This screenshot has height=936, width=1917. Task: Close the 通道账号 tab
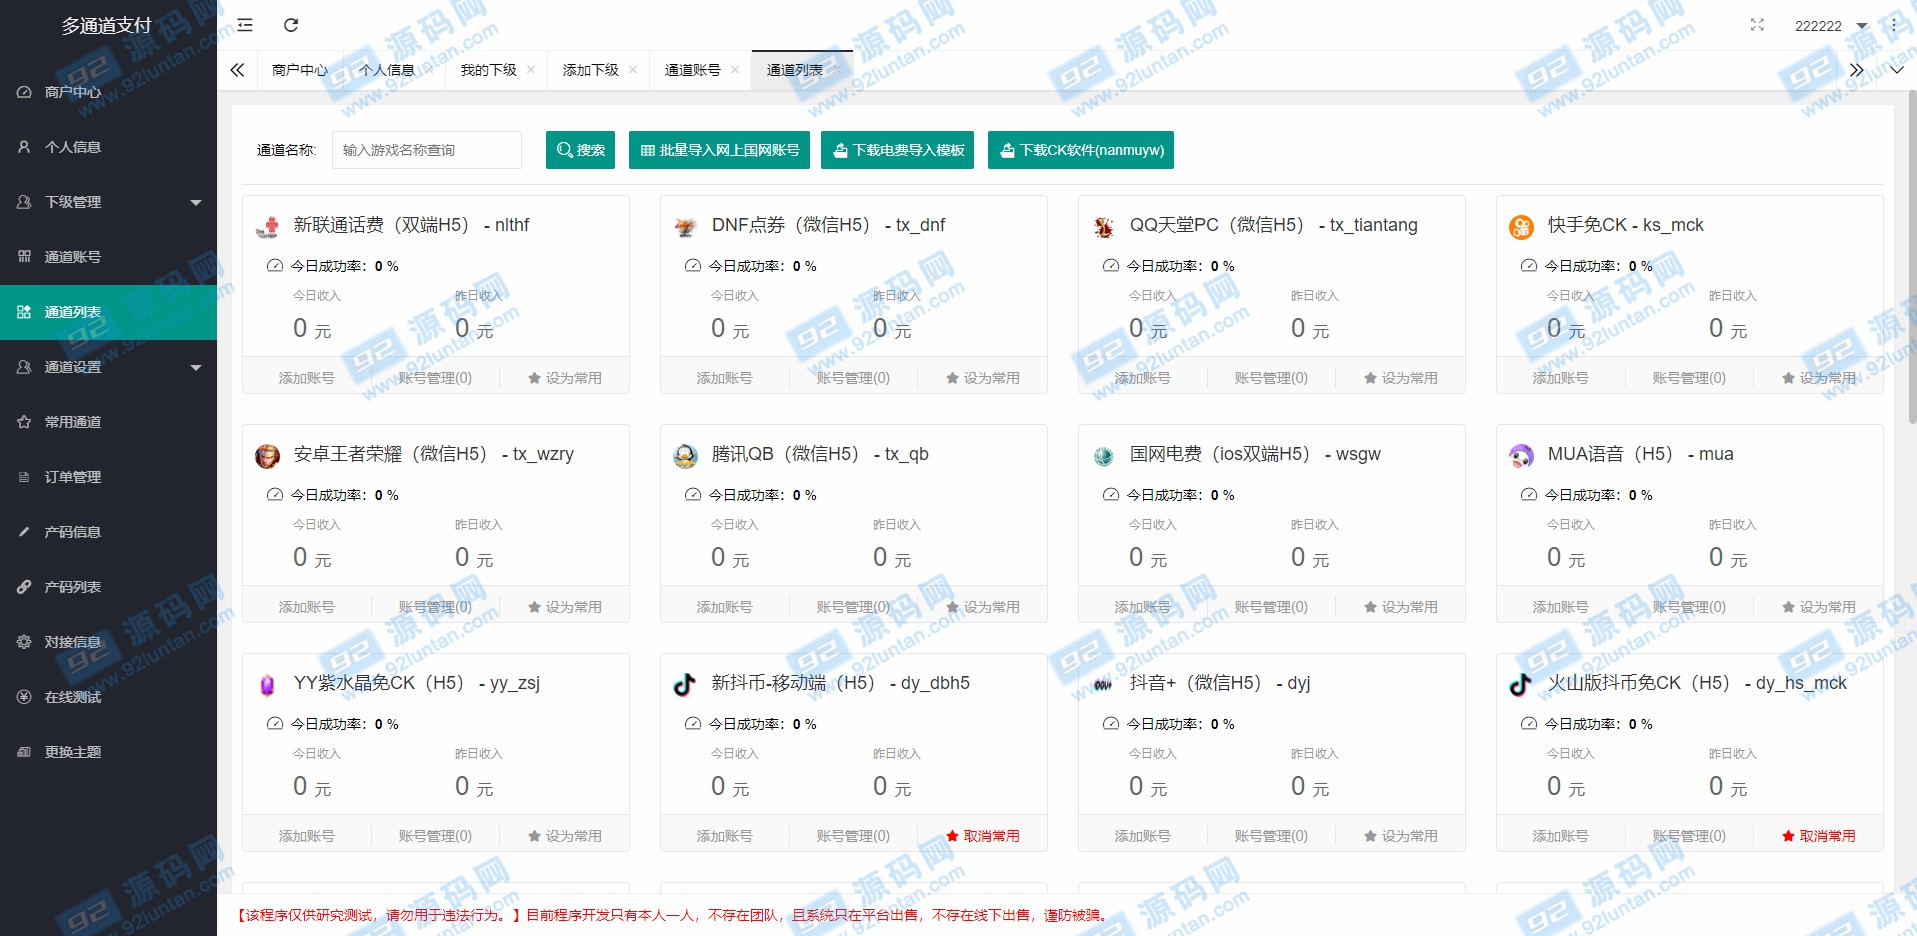(x=735, y=70)
